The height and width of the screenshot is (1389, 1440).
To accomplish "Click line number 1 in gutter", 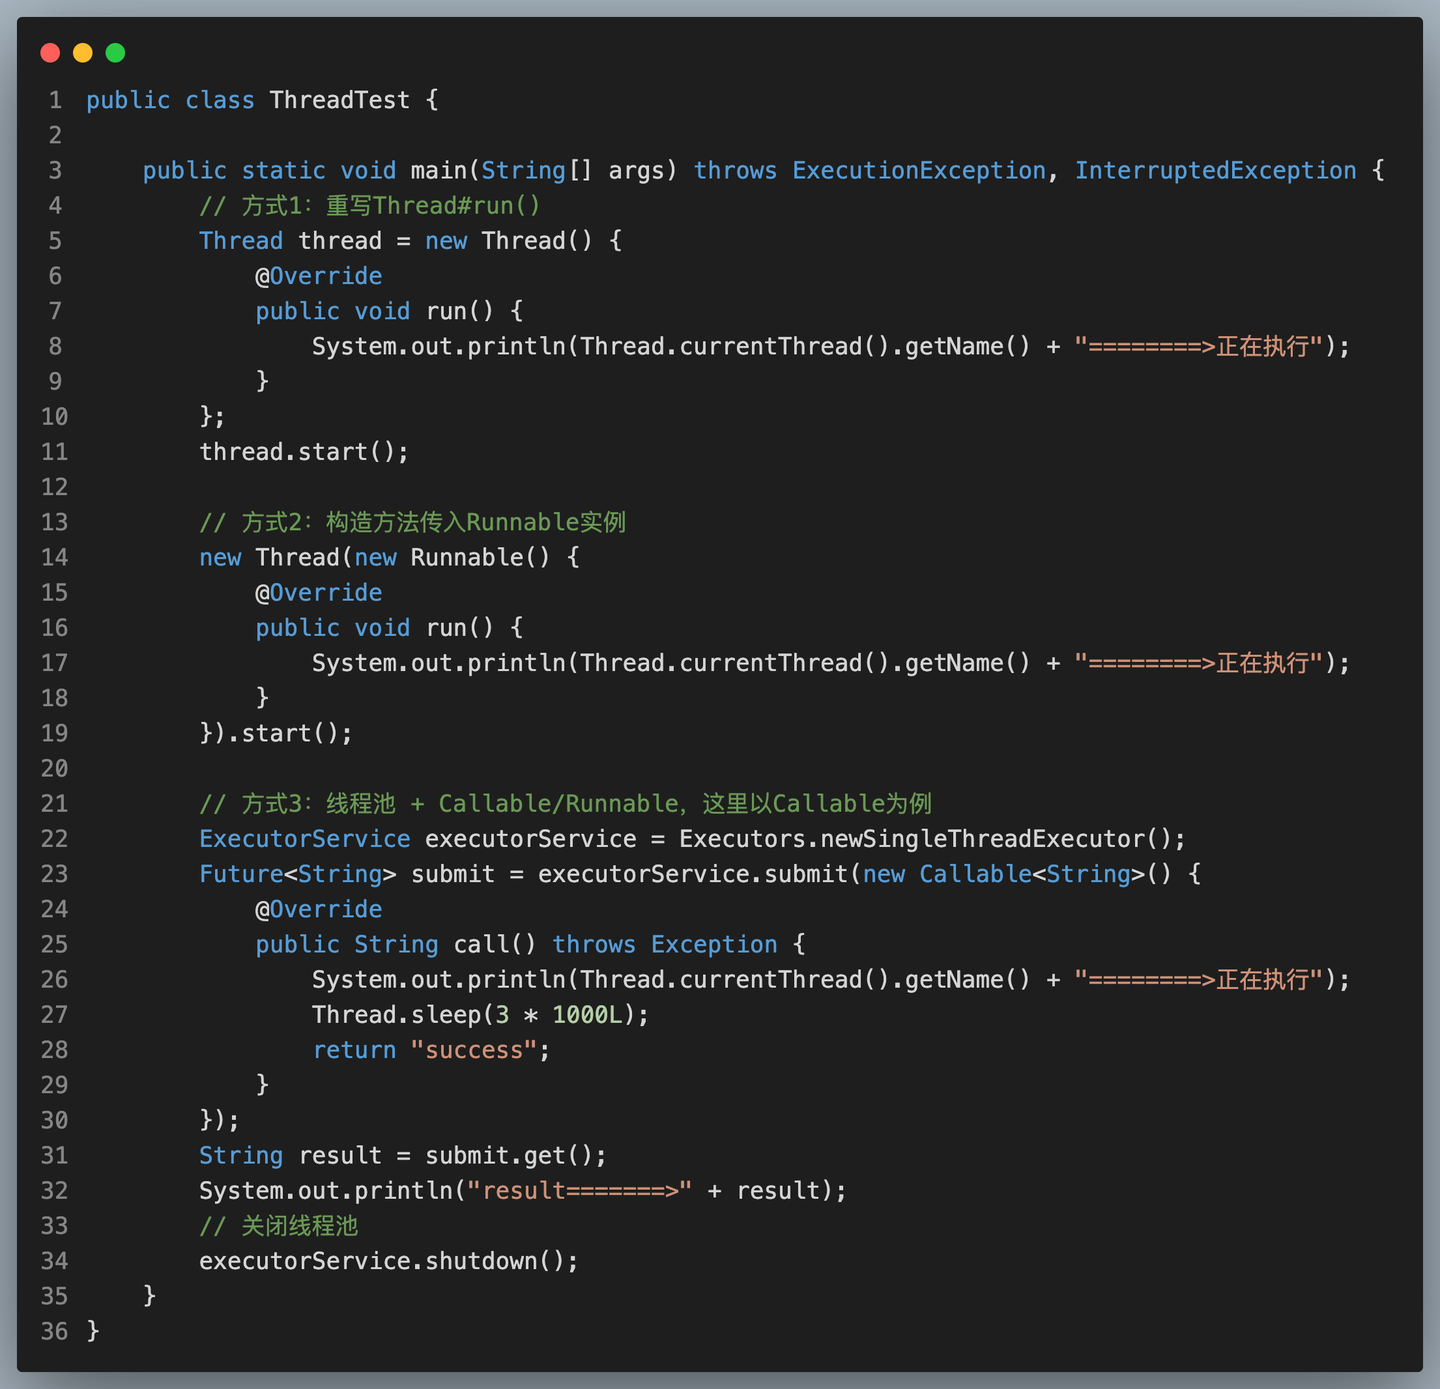I will tap(55, 100).
